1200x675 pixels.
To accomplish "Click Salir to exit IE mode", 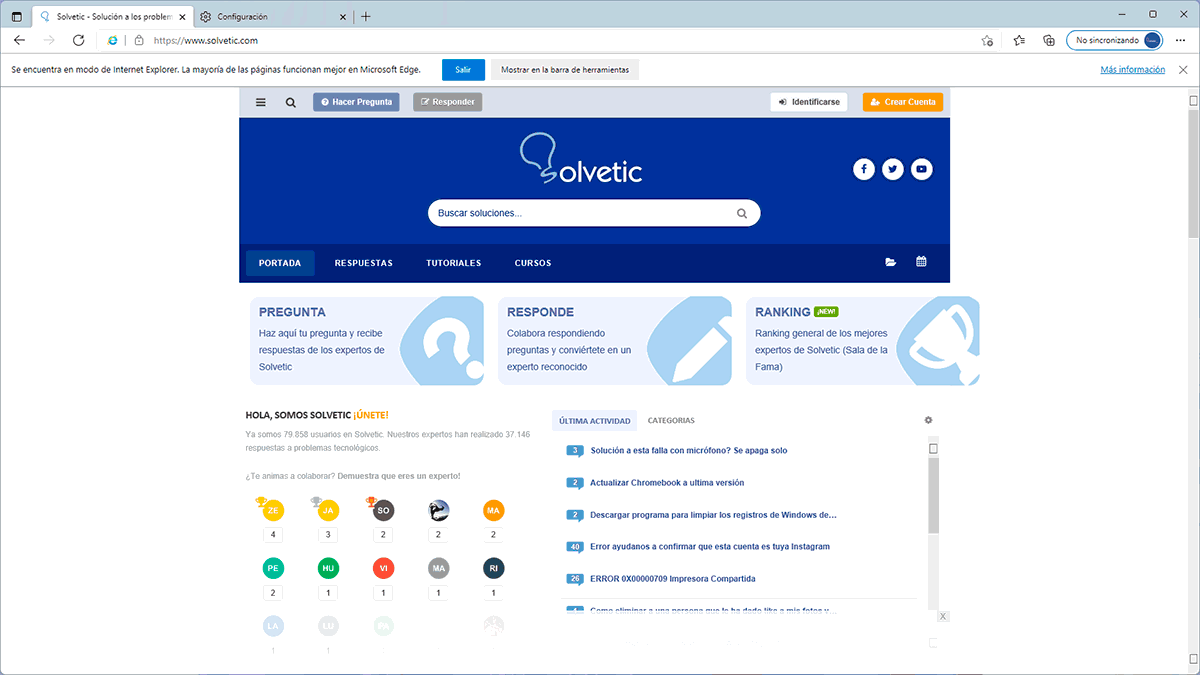I will click(x=463, y=70).
